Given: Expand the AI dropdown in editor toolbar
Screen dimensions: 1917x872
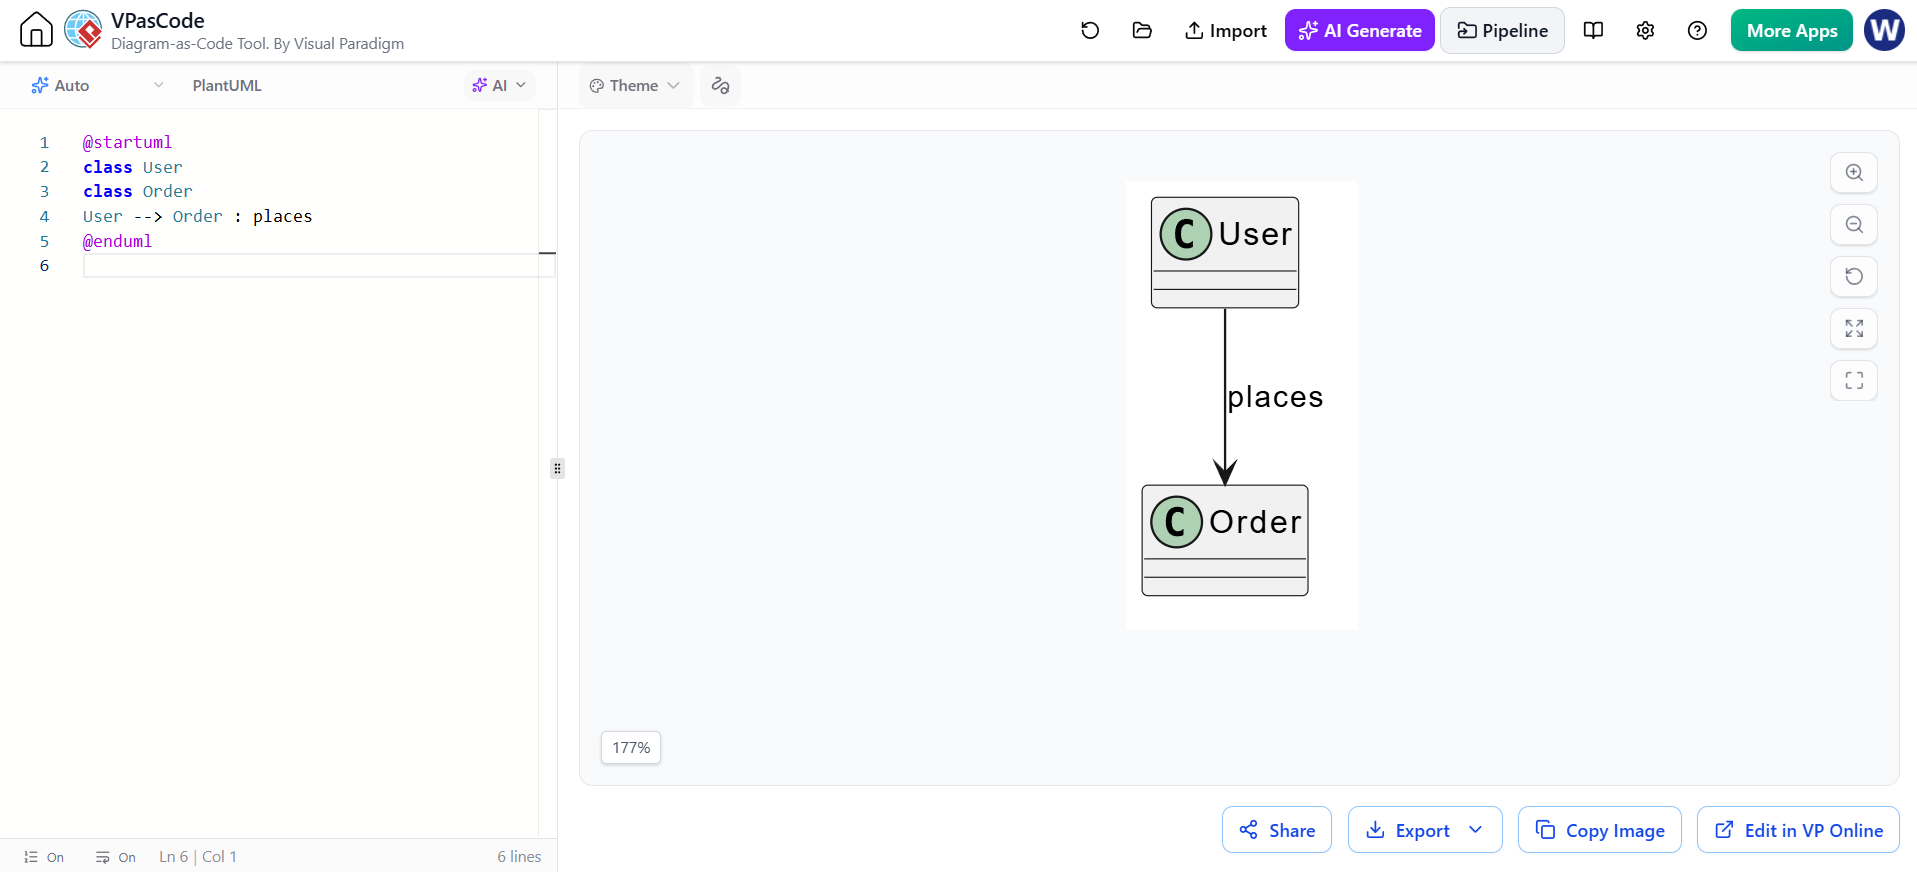Looking at the screenshot, I should 499,85.
